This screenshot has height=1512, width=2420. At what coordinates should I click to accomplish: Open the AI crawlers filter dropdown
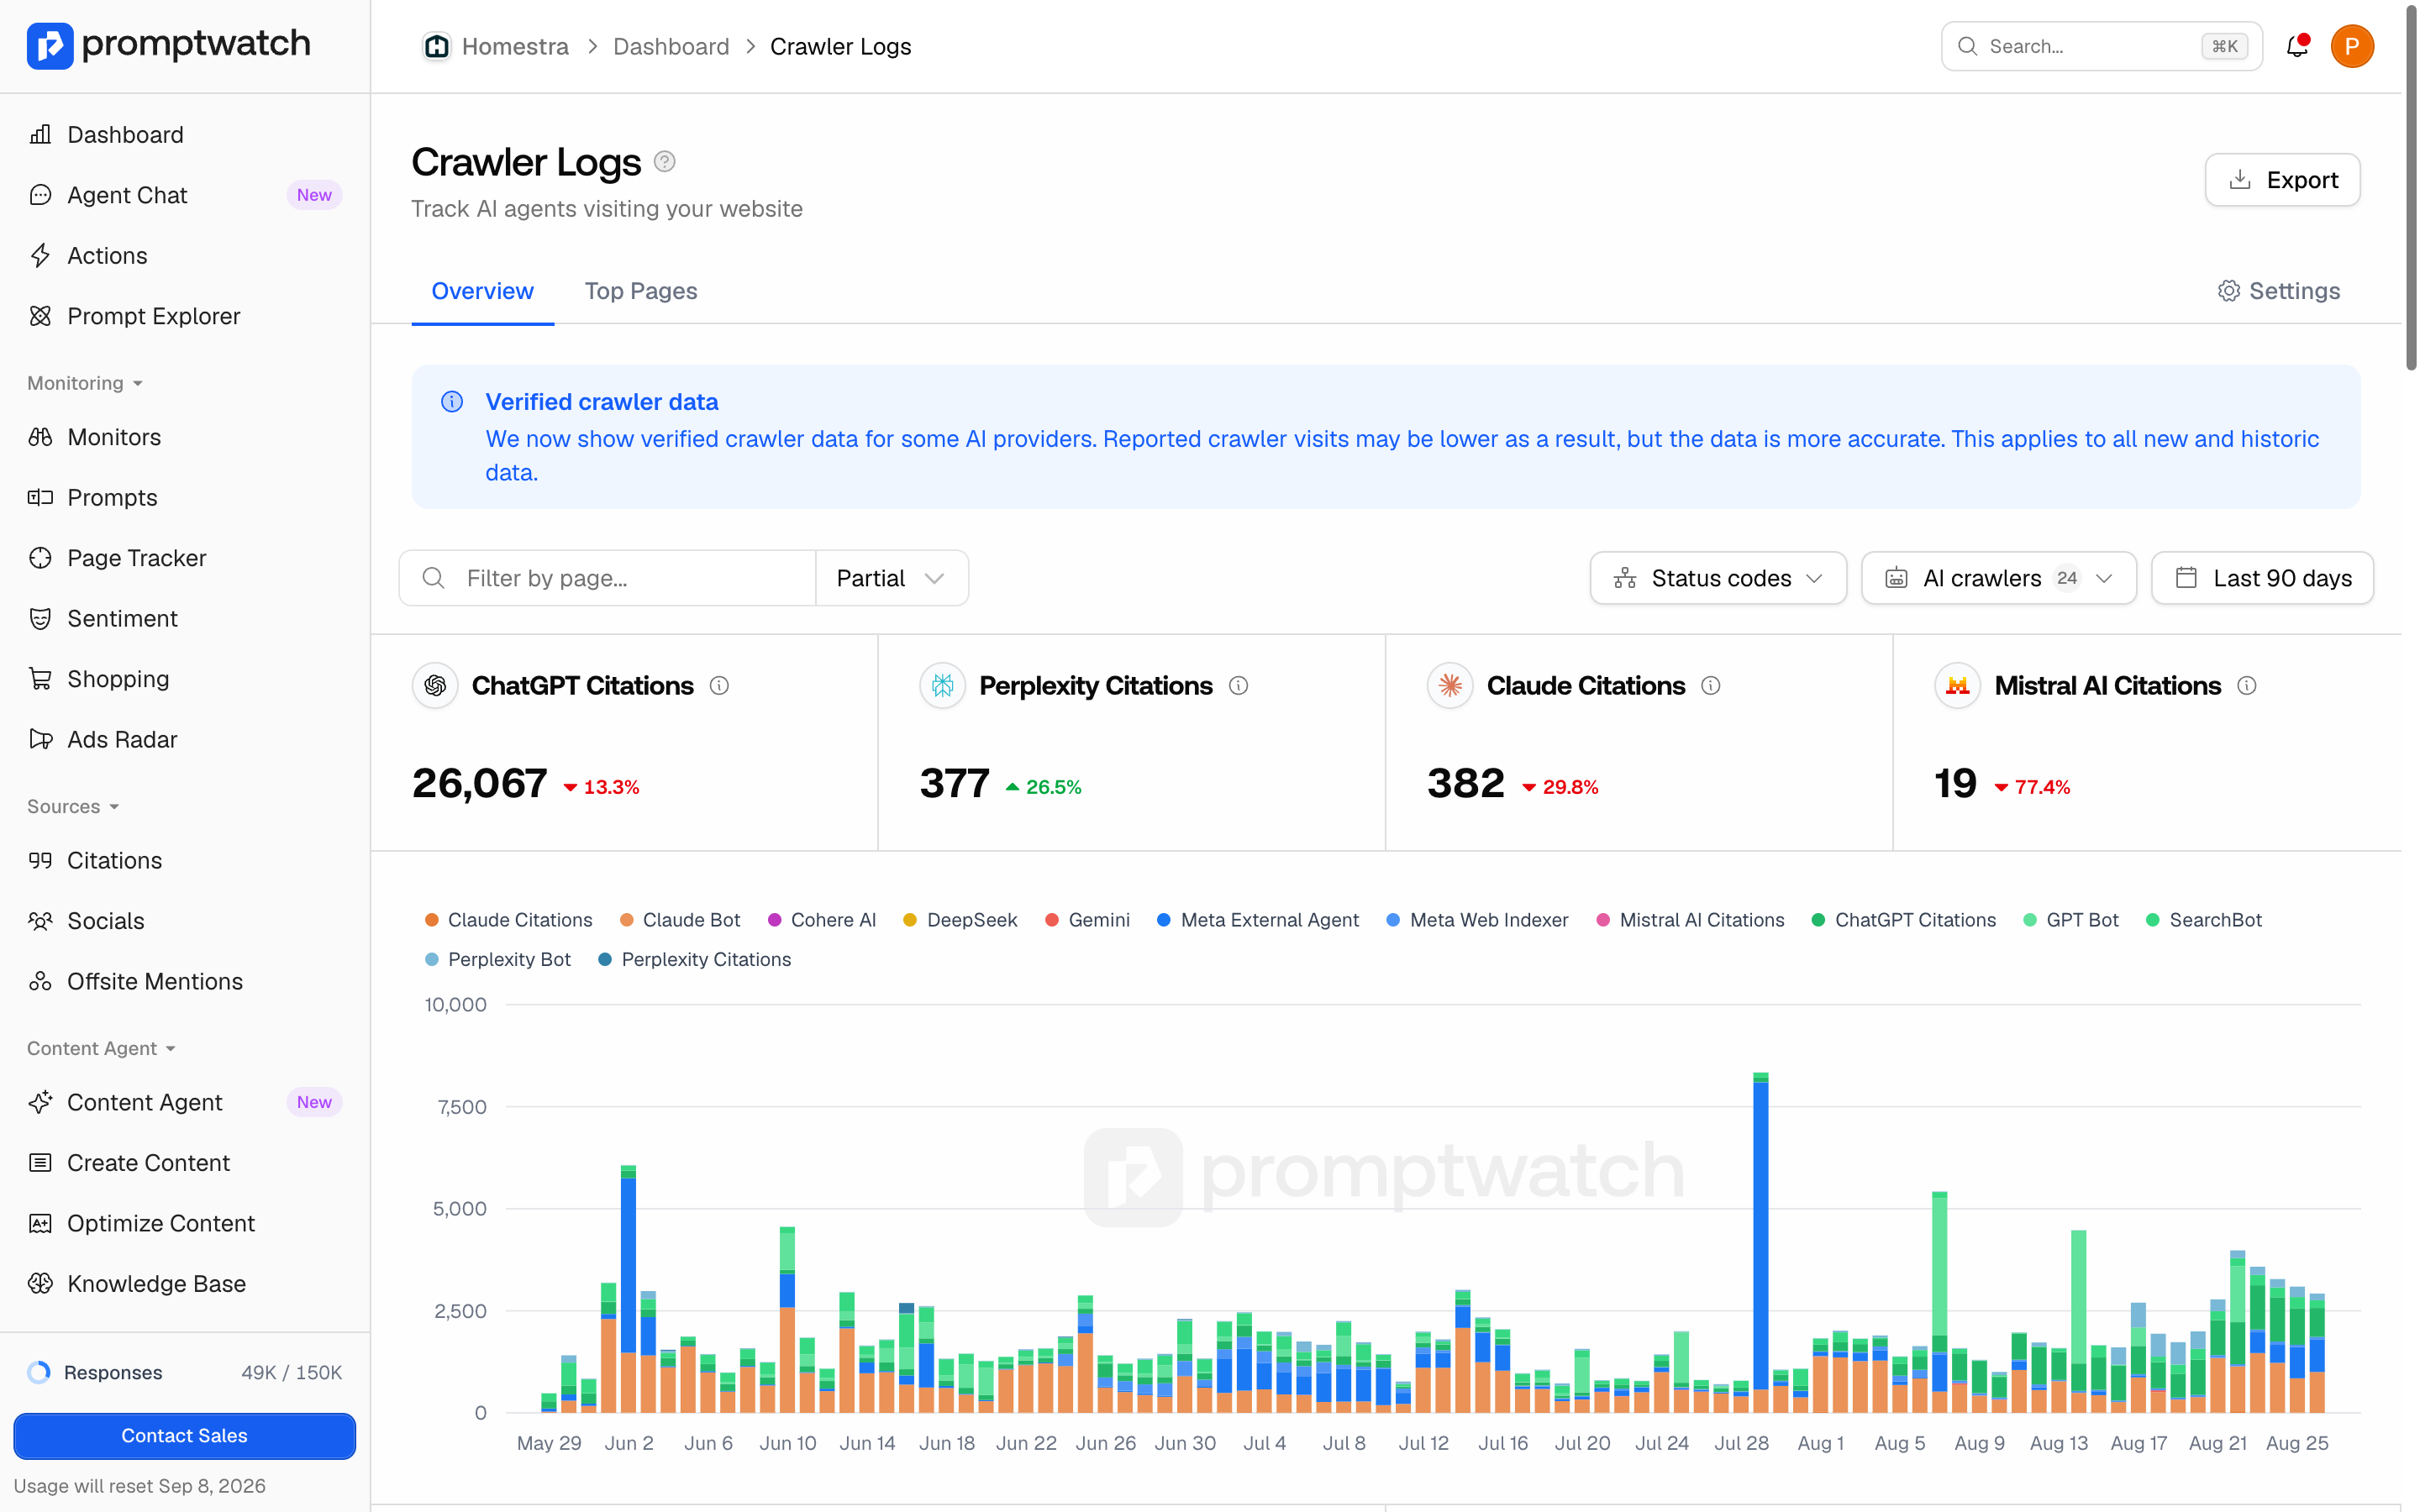[x=1999, y=578]
